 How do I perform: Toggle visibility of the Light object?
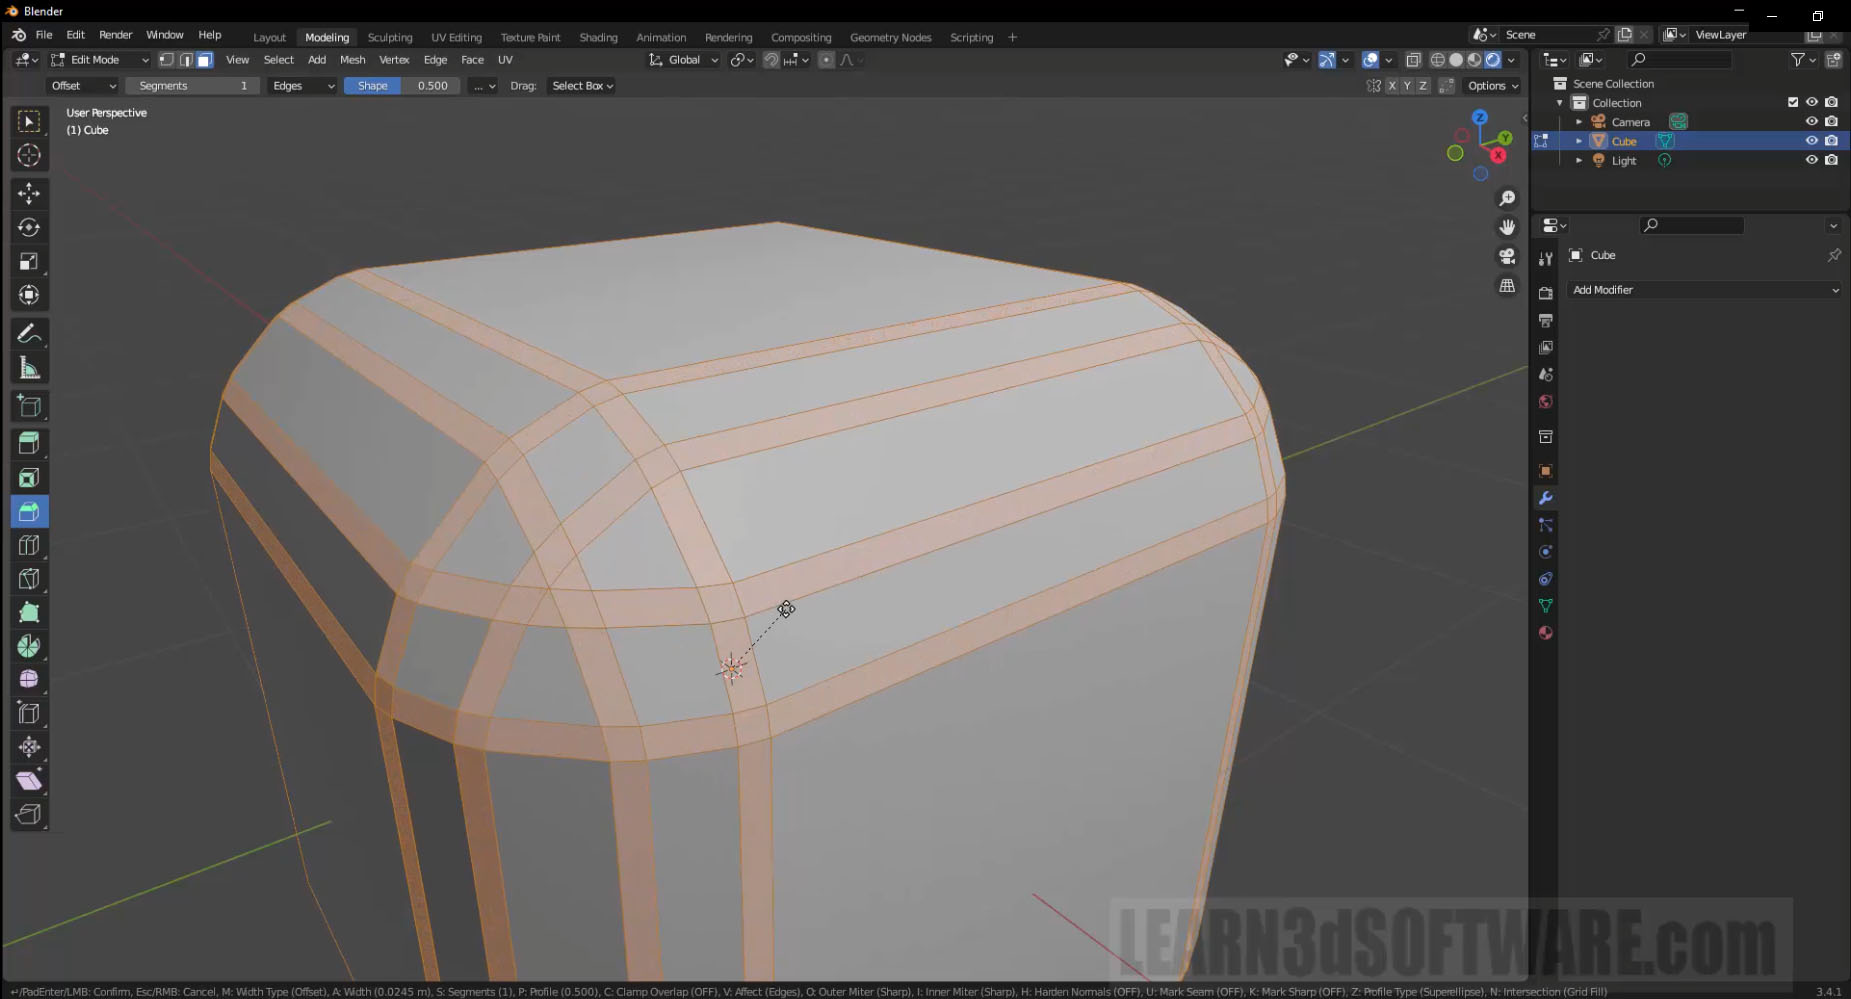pos(1811,160)
